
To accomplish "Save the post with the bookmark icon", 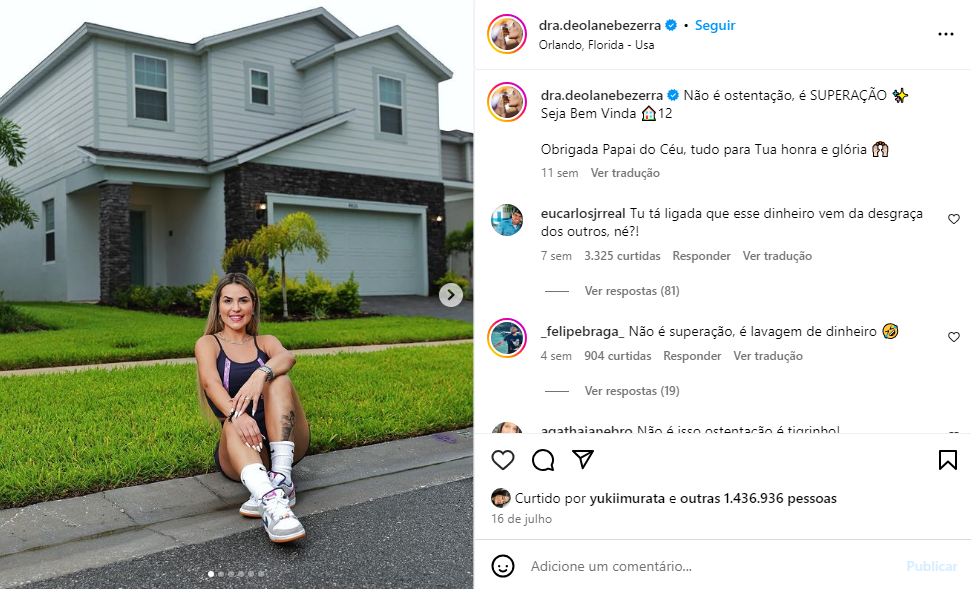I will coord(947,460).
